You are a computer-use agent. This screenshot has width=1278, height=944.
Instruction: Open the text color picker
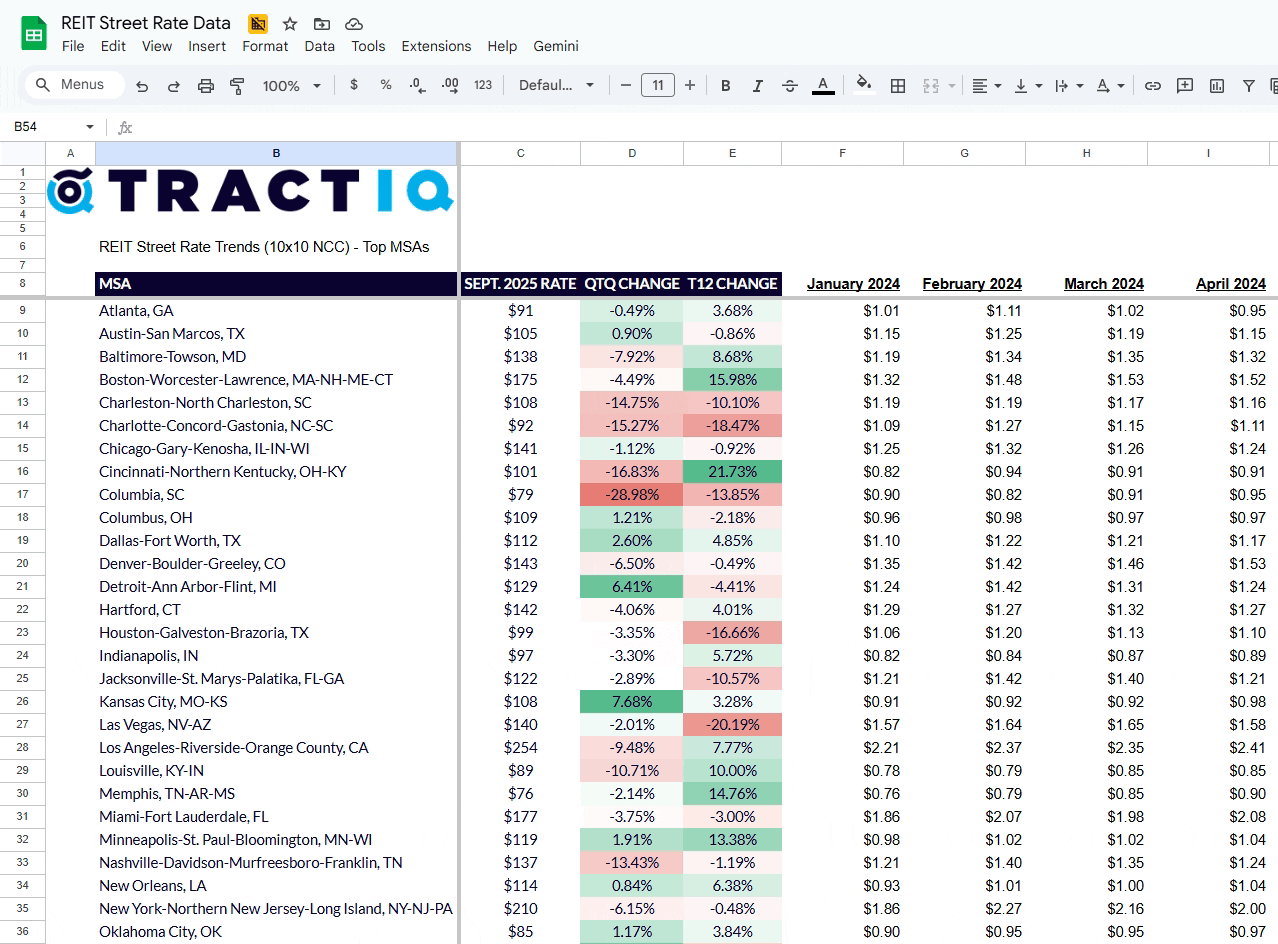point(823,85)
